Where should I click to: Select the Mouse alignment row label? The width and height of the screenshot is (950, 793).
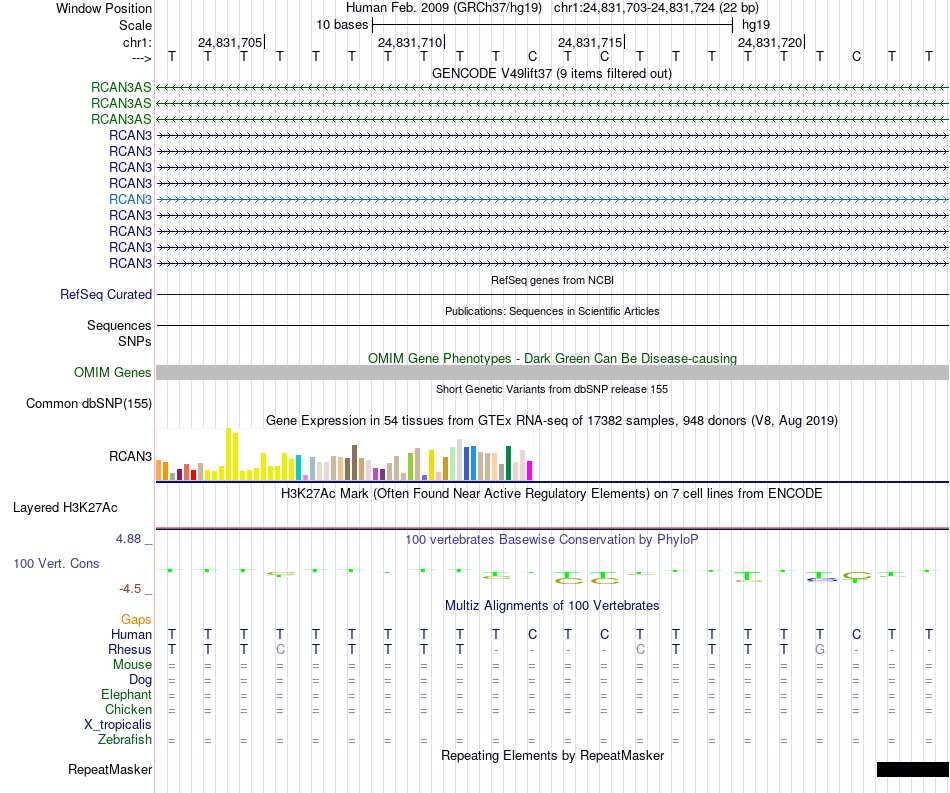[132, 665]
